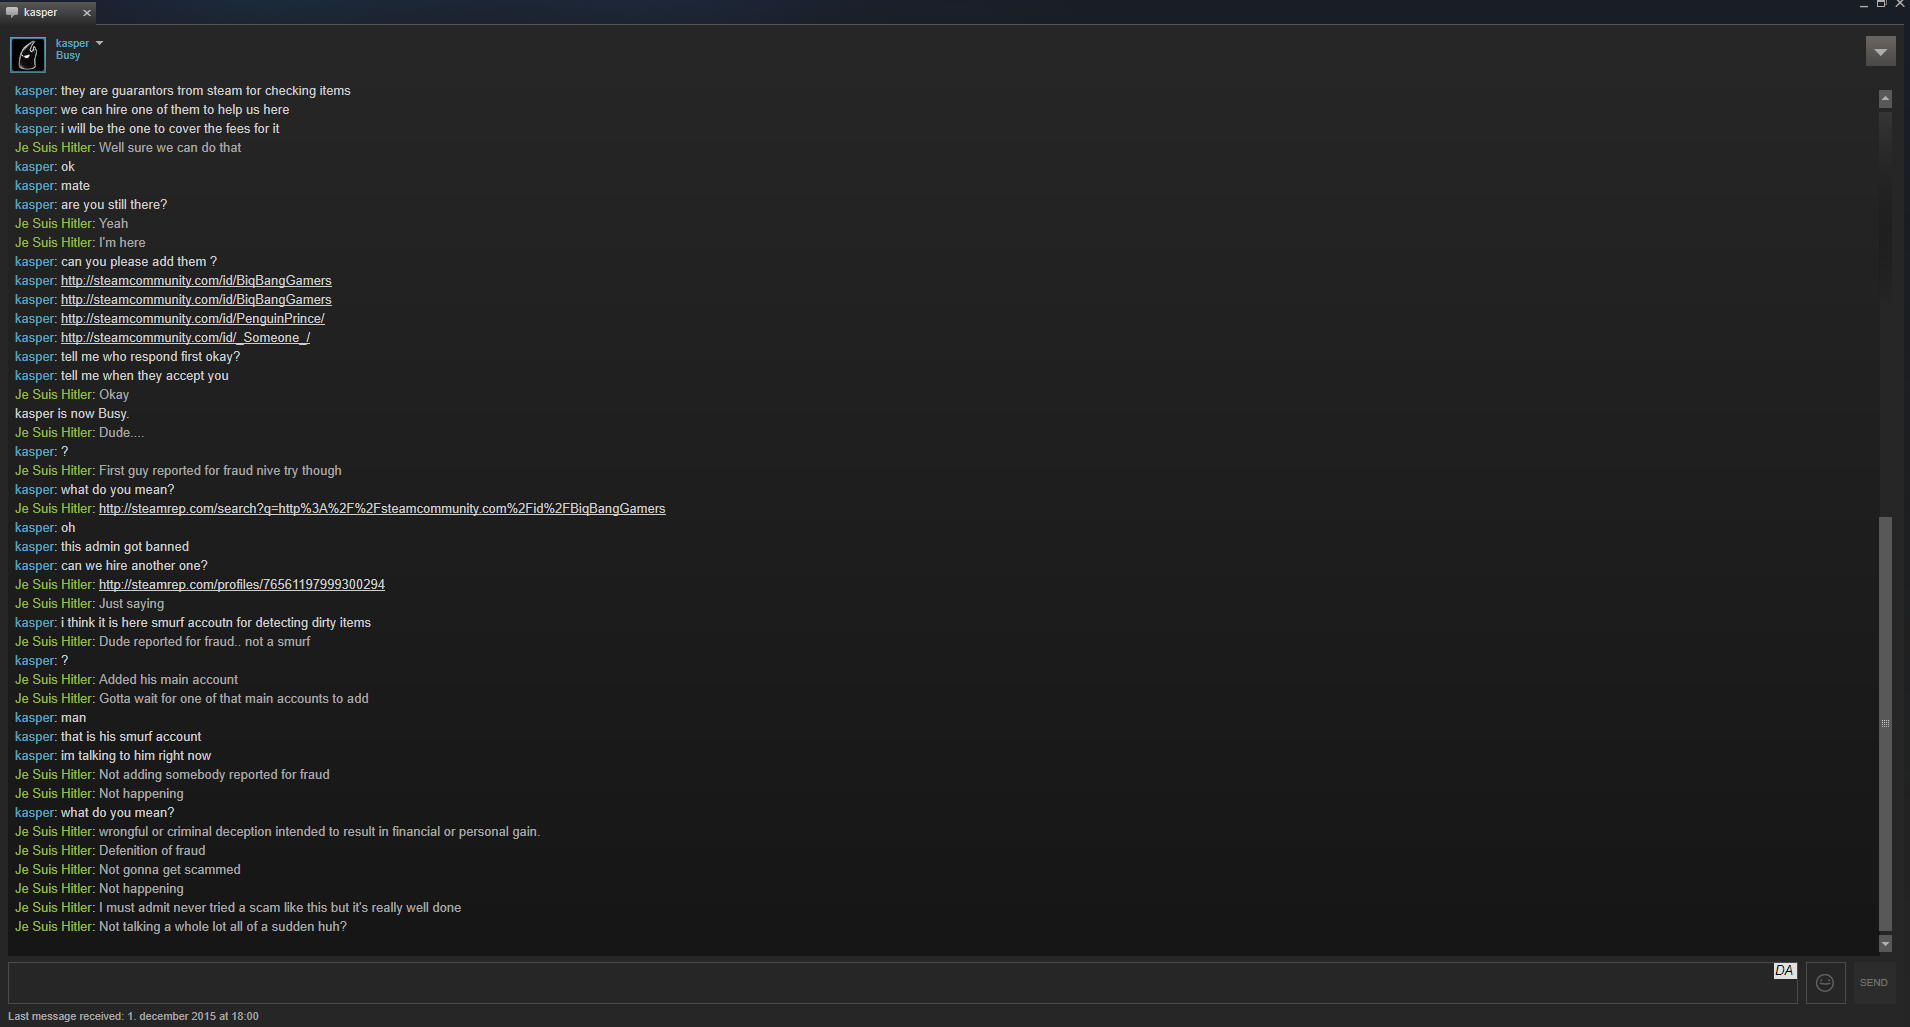The width and height of the screenshot is (1910, 1027).
Task: Expand the chat options dropdown at top right
Action: point(1880,51)
